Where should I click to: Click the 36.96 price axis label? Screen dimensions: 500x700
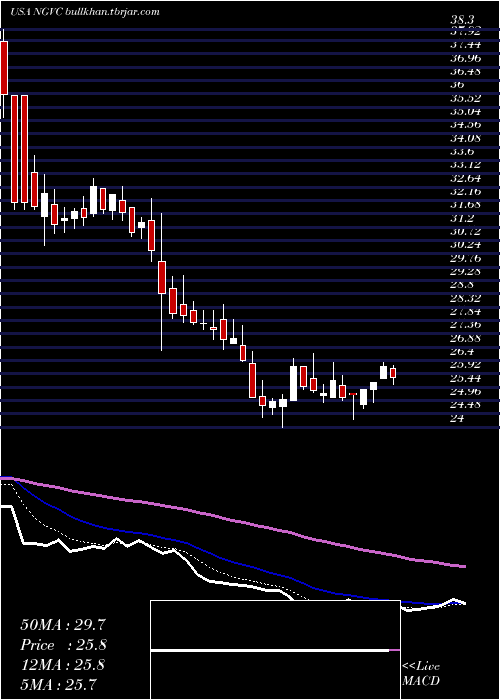coord(465,58)
